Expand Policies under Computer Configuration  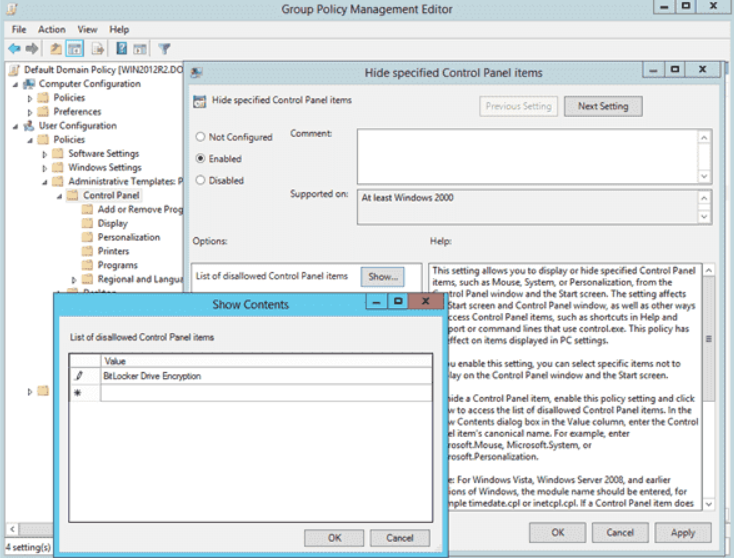pyautogui.click(x=30, y=99)
